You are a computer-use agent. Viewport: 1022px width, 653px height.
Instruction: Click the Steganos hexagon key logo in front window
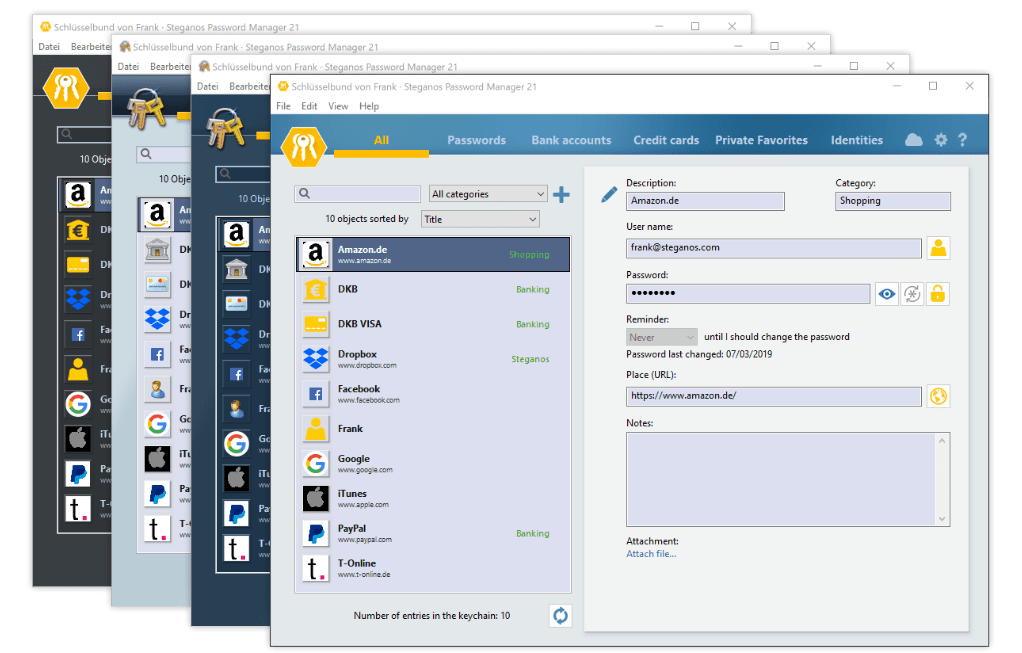click(303, 147)
